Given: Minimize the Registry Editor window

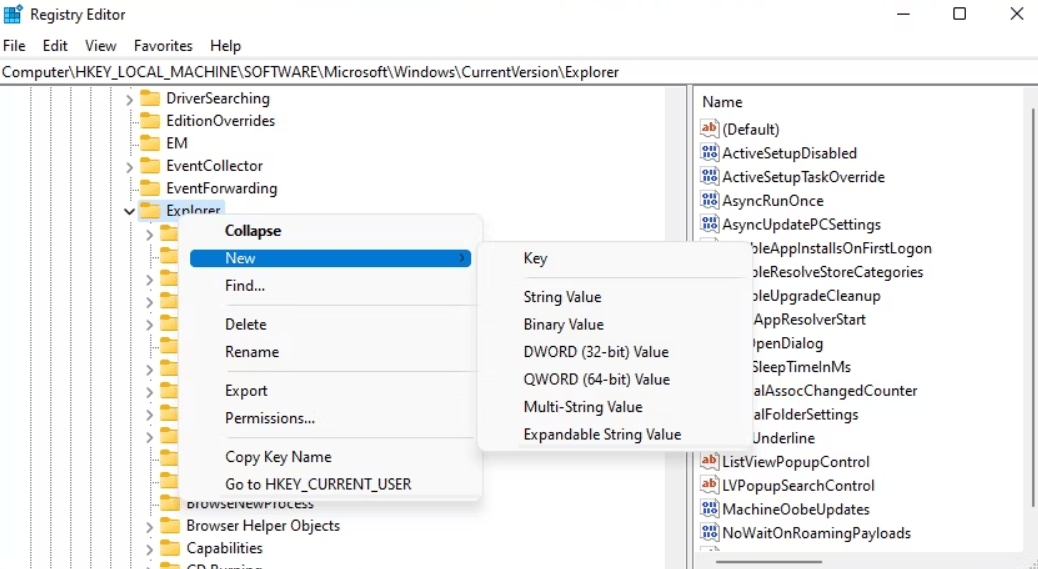Looking at the screenshot, I should pos(903,14).
